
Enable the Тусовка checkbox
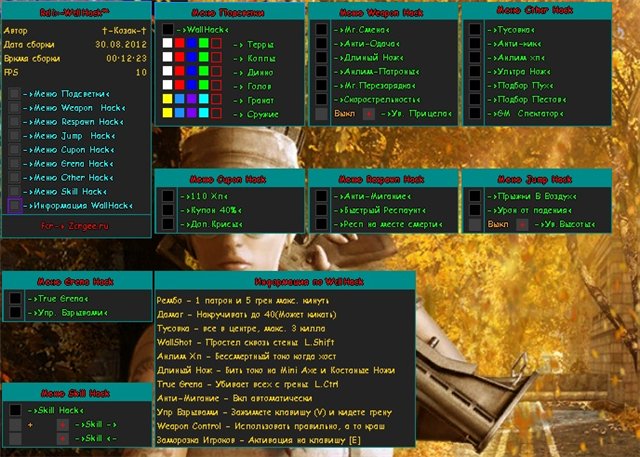[x=475, y=29]
